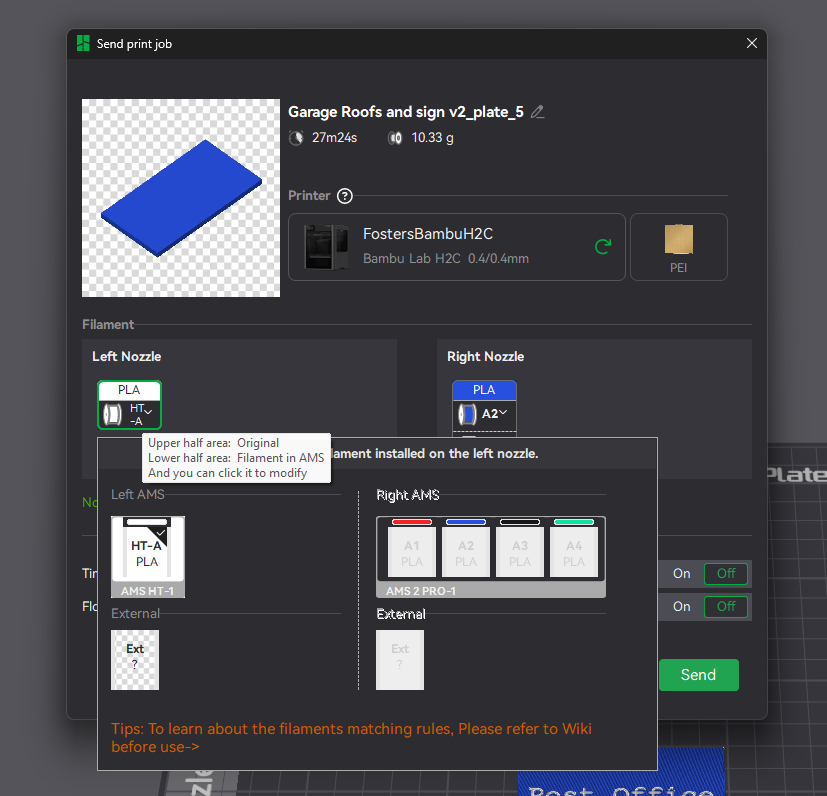
Task: Open the Printer help question mark
Action: 345,196
